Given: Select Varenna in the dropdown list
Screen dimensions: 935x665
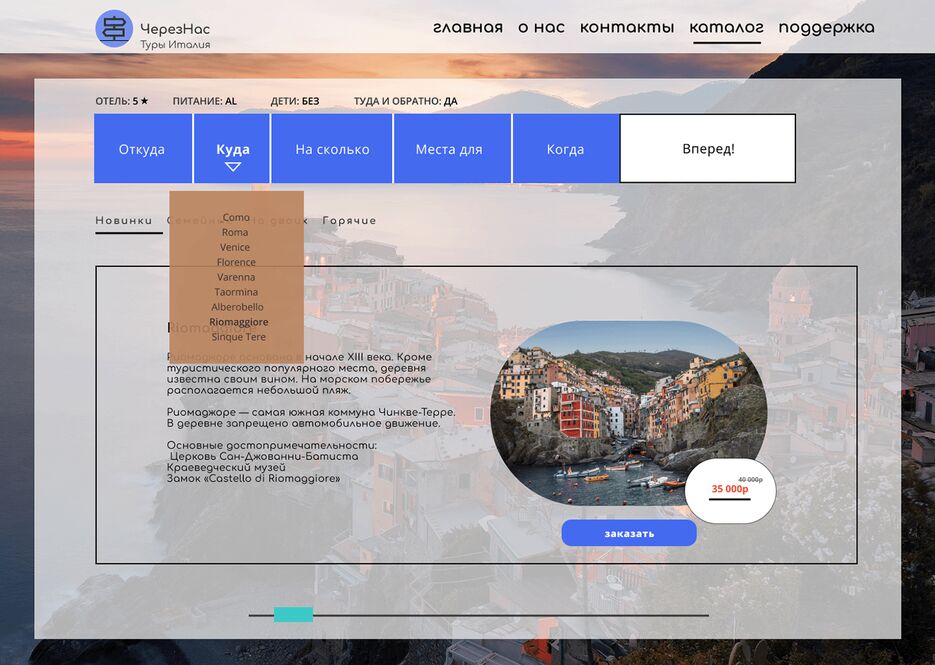Looking at the screenshot, I should click(236, 277).
